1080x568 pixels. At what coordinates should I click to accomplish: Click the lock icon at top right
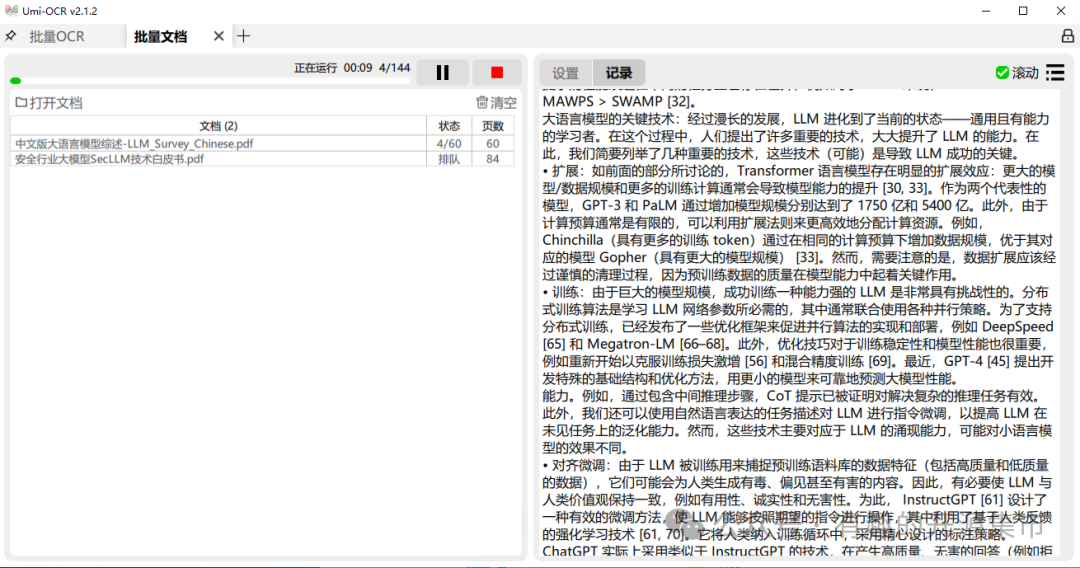[1067, 36]
